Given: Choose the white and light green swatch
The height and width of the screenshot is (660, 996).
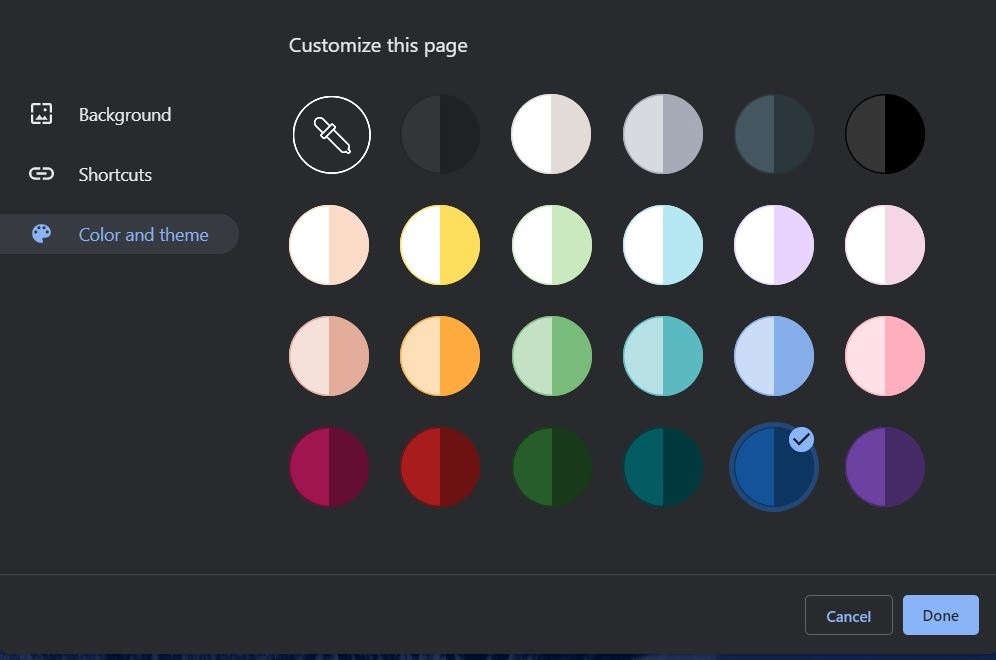Looking at the screenshot, I should point(551,245).
